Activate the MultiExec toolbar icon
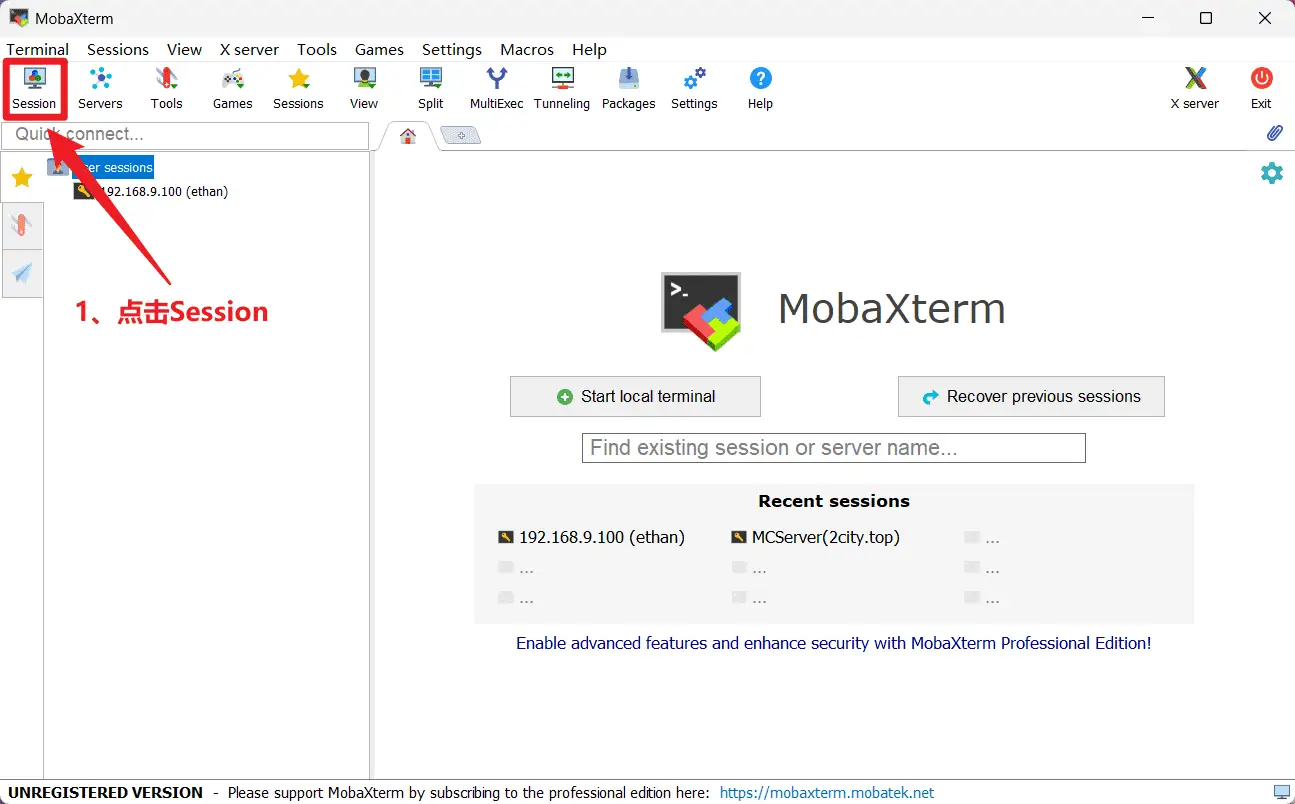This screenshot has width=1295, height=804. [x=496, y=88]
